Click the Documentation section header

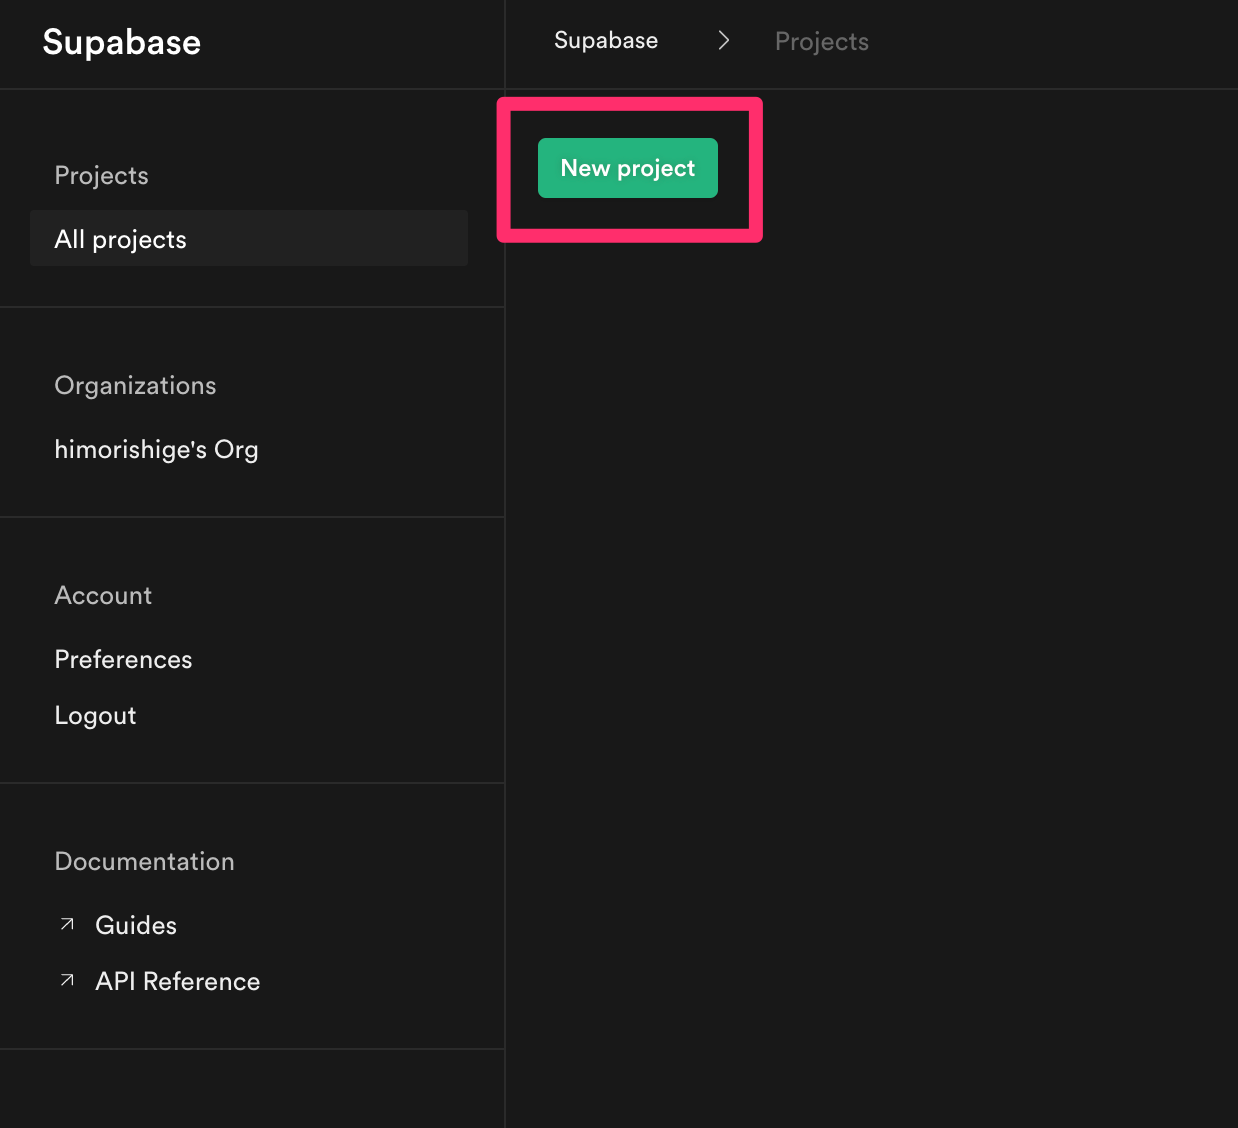[144, 861]
